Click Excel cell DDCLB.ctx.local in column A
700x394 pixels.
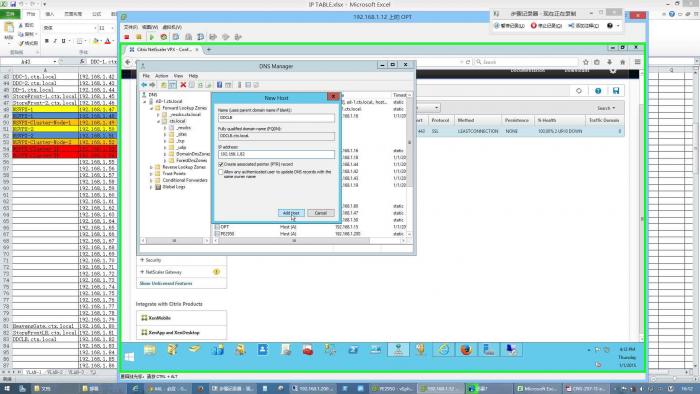[x=45, y=339]
